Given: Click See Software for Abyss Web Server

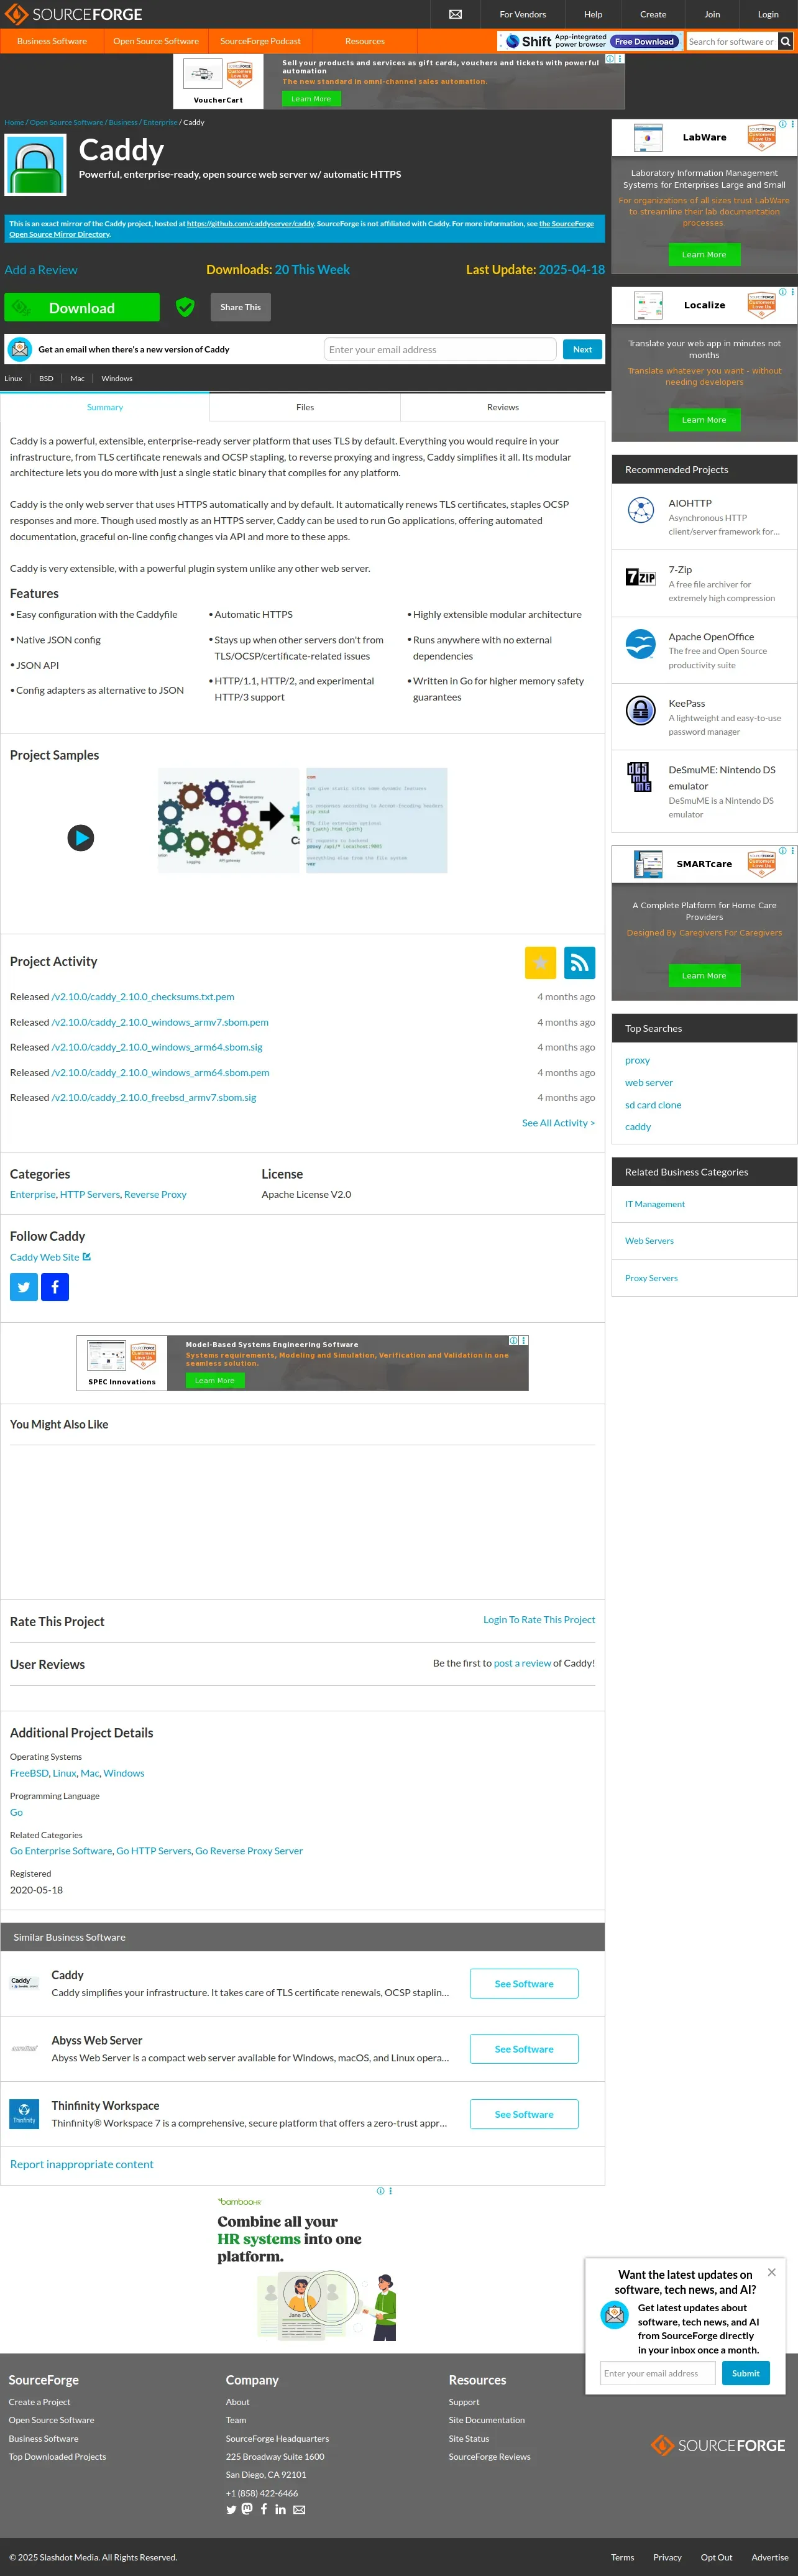Looking at the screenshot, I should tap(524, 2048).
